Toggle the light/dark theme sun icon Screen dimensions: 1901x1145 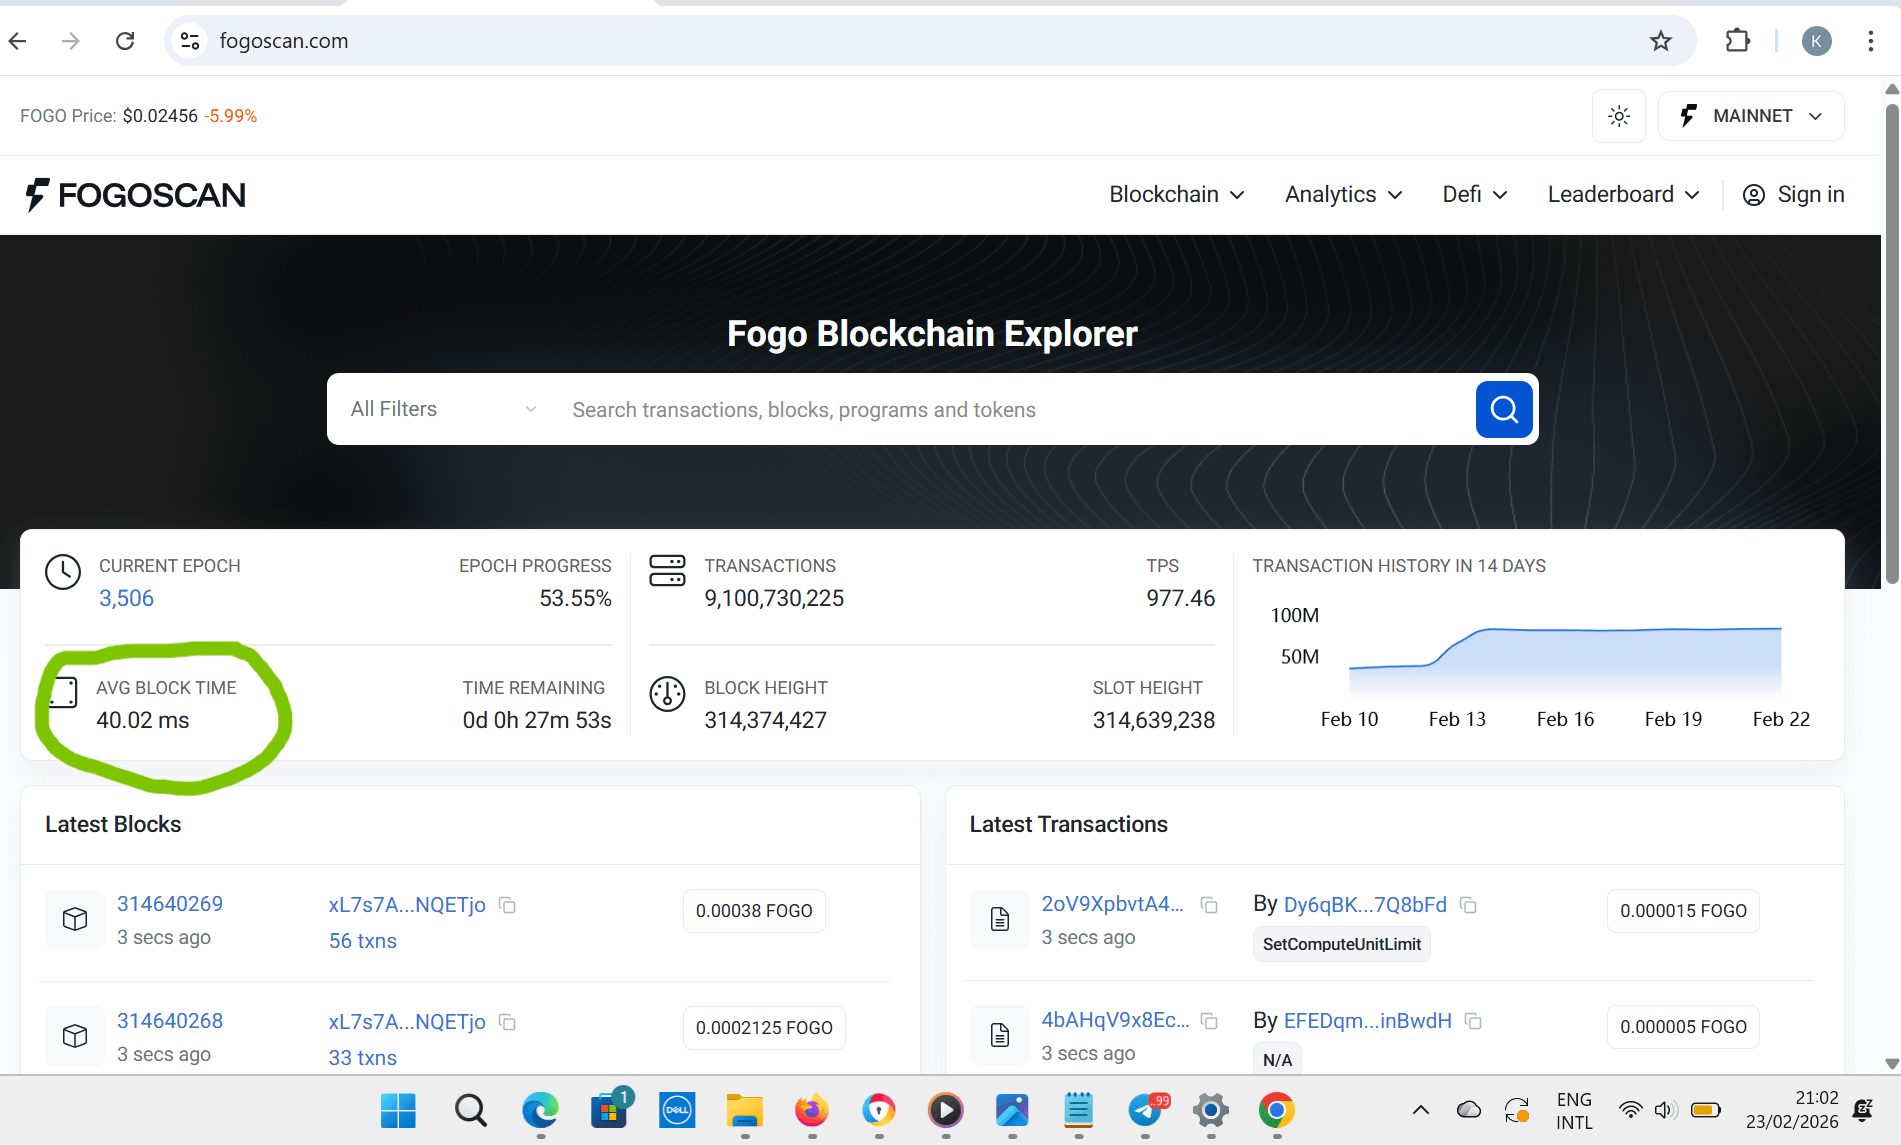(1619, 116)
